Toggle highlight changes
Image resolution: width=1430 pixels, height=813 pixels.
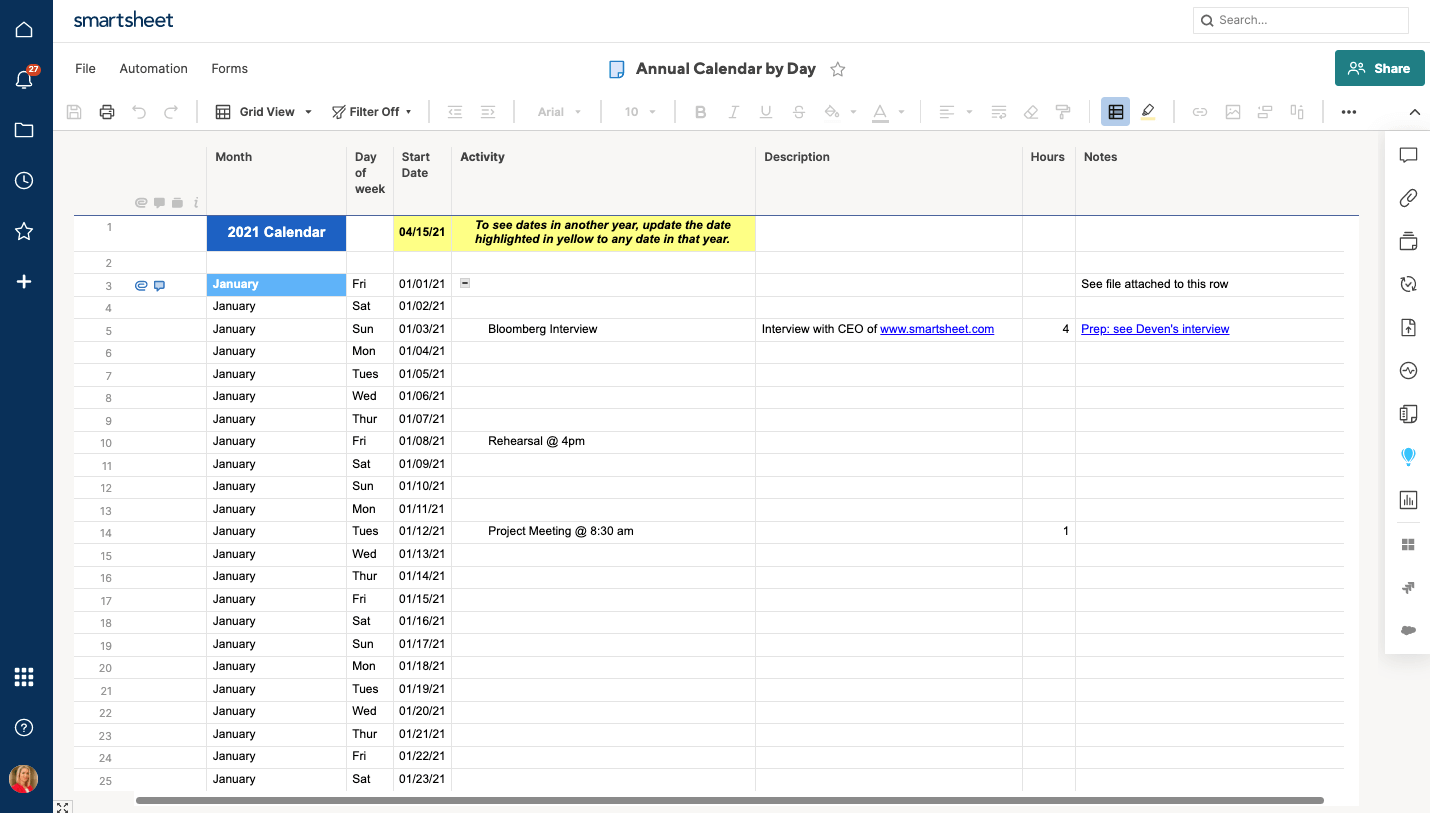(1148, 112)
